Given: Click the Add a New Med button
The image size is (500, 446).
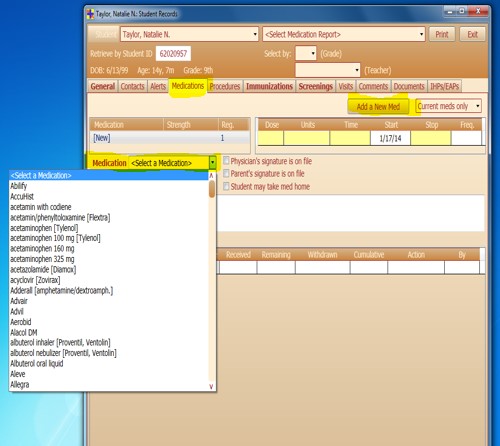Looking at the screenshot, I should 378,107.
